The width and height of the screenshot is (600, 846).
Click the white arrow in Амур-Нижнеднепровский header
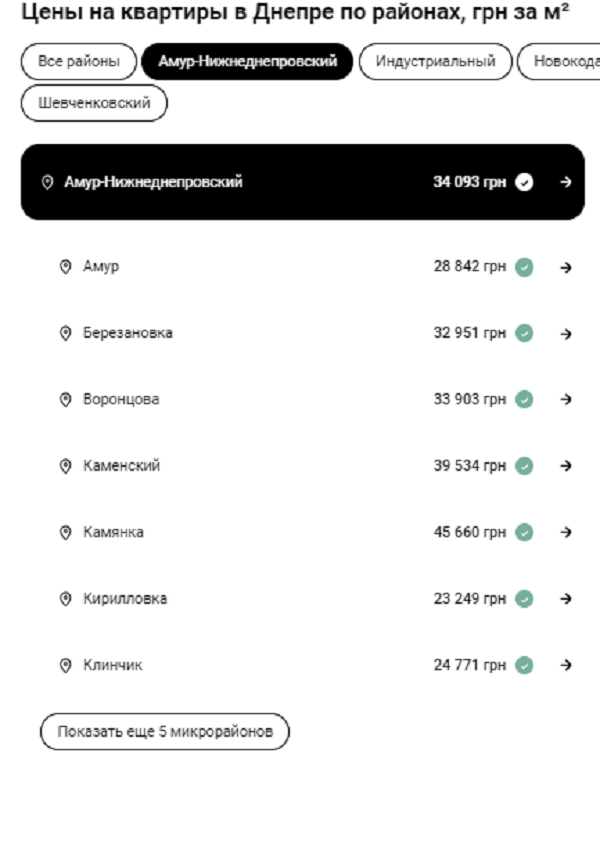(566, 182)
